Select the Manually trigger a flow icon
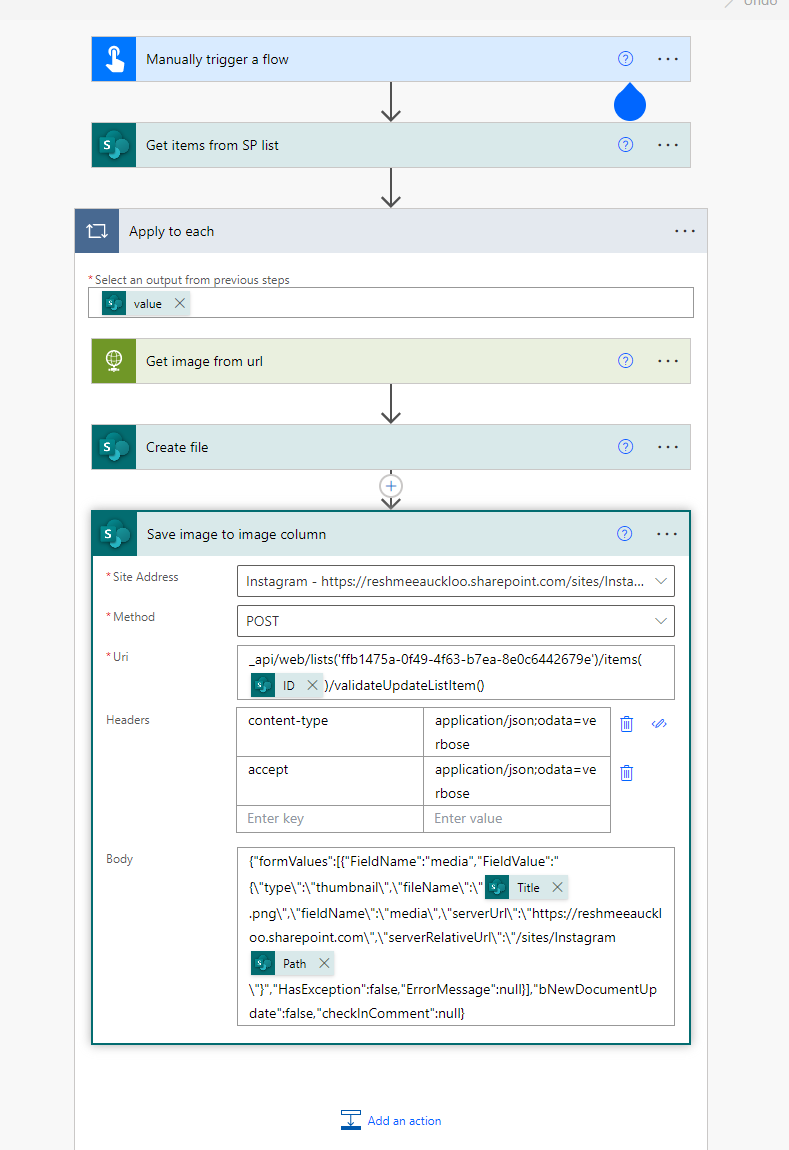The height and width of the screenshot is (1150, 789). coord(113,58)
